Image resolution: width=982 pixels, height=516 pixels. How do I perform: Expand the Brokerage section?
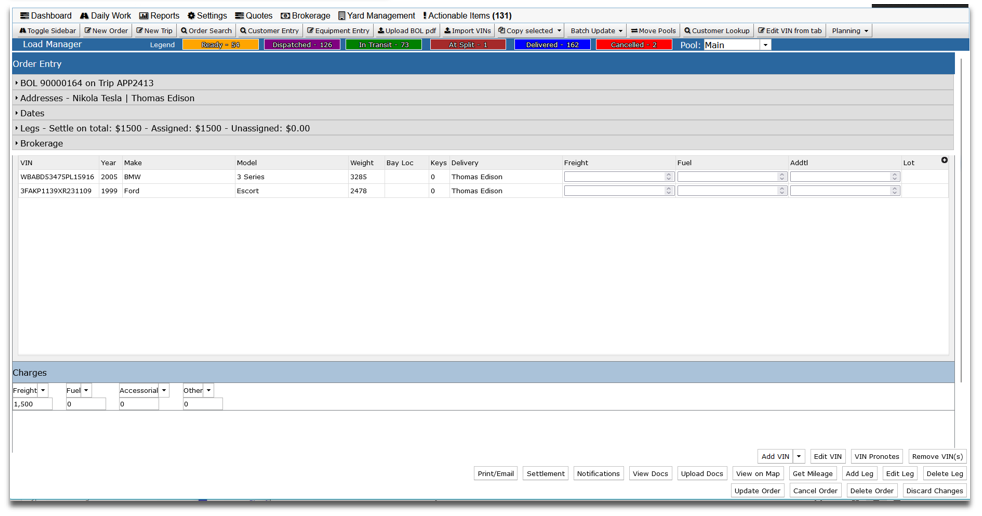coord(483,143)
